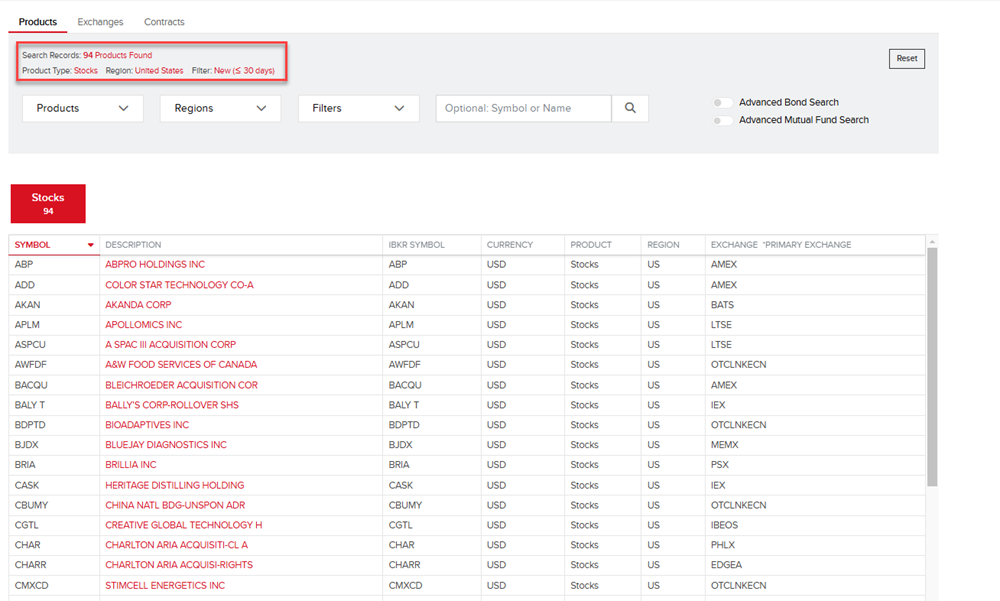Sort by the SYMBOL column arrow
Screen dimensions: 1000x601
click(91, 245)
